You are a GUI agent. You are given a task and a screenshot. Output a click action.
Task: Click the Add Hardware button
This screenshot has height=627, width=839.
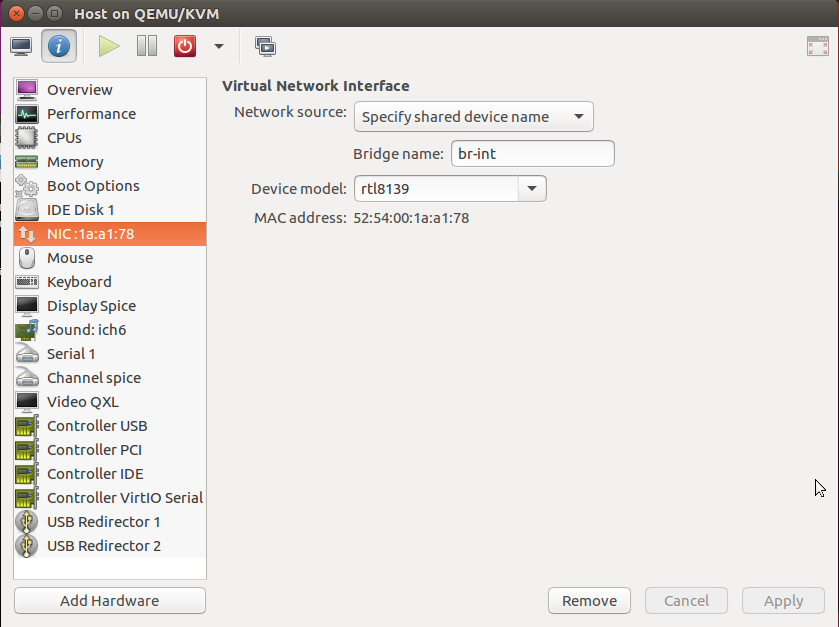[110, 601]
